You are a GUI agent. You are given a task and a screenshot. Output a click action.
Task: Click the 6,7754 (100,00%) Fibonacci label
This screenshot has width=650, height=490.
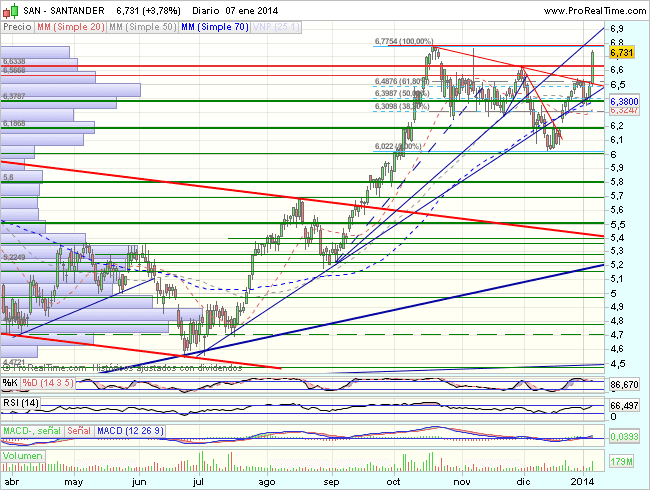(404, 41)
